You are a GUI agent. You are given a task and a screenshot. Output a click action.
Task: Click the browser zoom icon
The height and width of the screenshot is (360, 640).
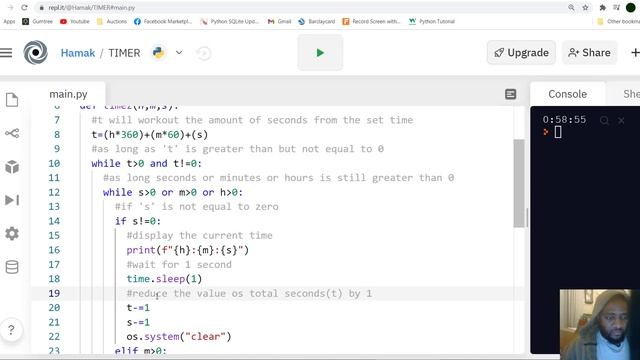(571, 7)
